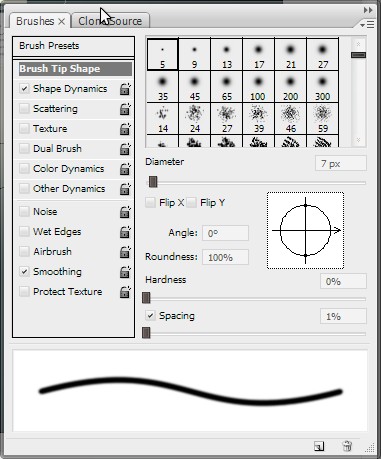This screenshot has height=459, width=381.
Task: Toggle the Noise lock icon
Action: pyautogui.click(x=125, y=212)
